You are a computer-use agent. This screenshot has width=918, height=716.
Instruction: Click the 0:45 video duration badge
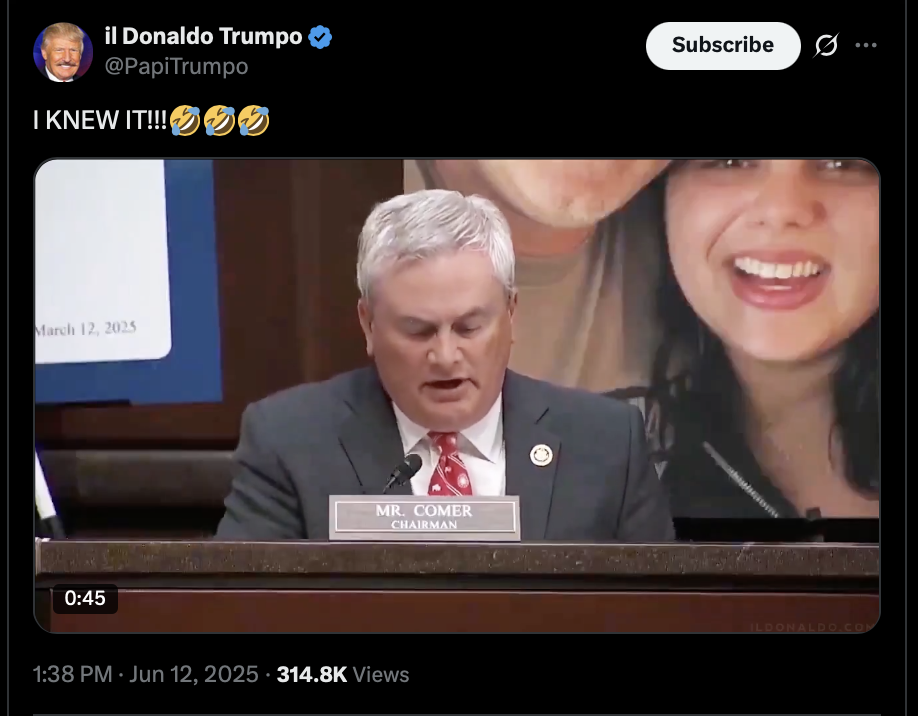(85, 598)
